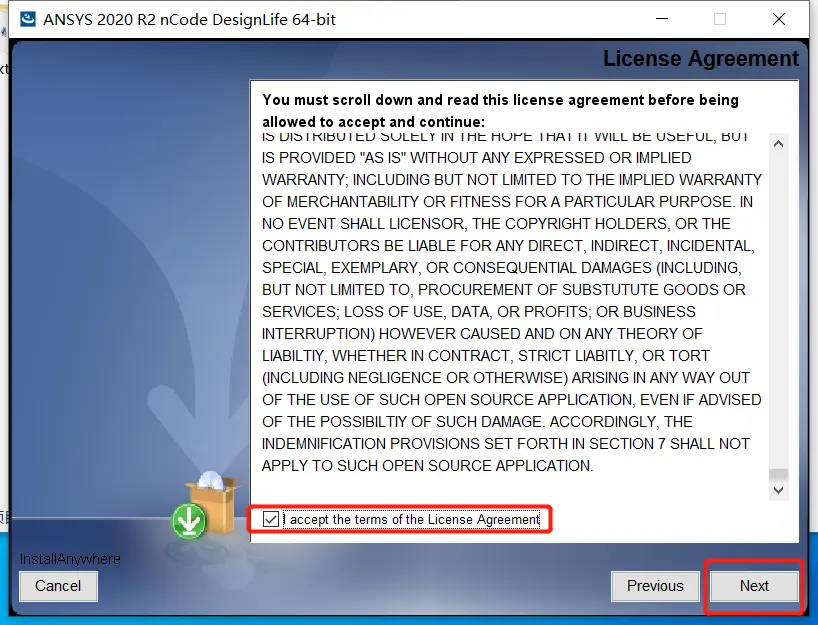818x625 pixels.
Task: Click the Next button
Action: [x=754, y=586]
